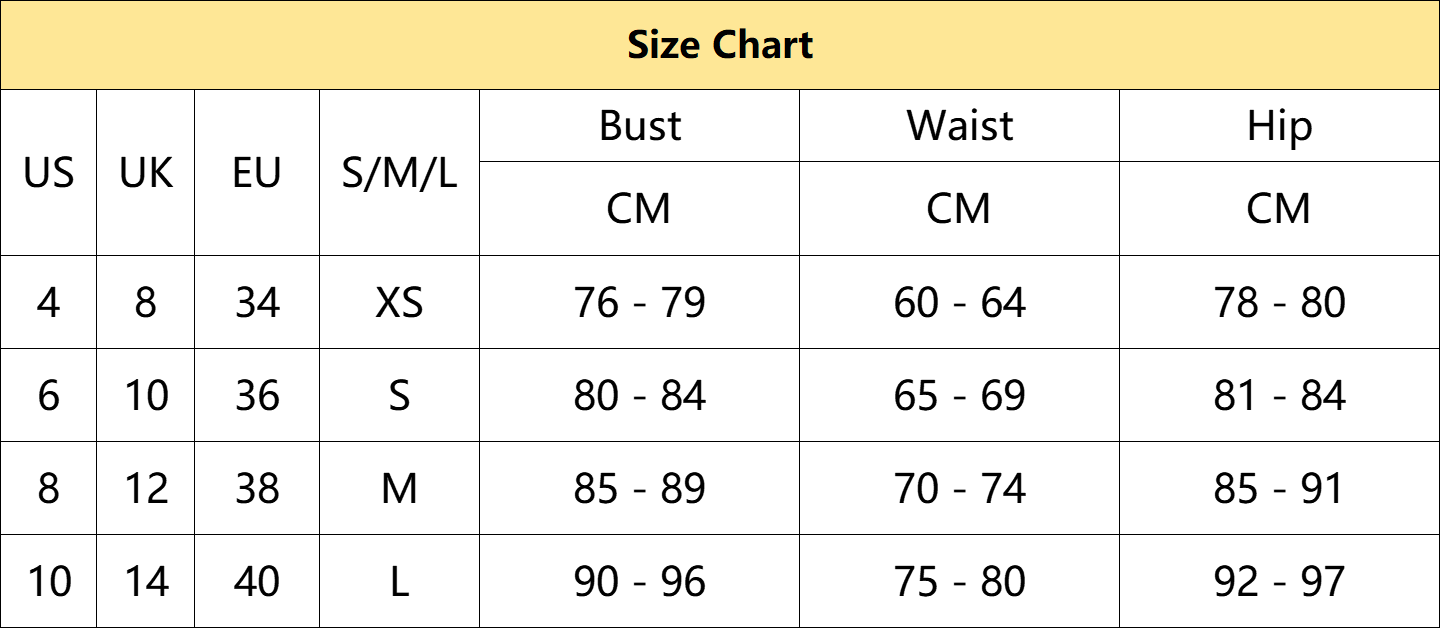The width and height of the screenshot is (1440, 629).
Task: Click waist measurement 65 - 69
Action: (x=959, y=395)
